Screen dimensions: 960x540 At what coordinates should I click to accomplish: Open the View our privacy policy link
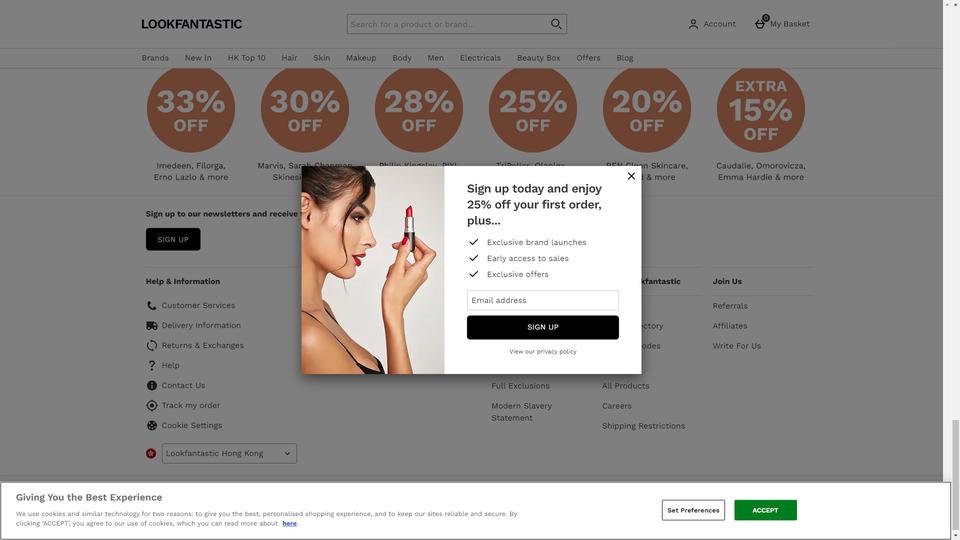click(542, 351)
